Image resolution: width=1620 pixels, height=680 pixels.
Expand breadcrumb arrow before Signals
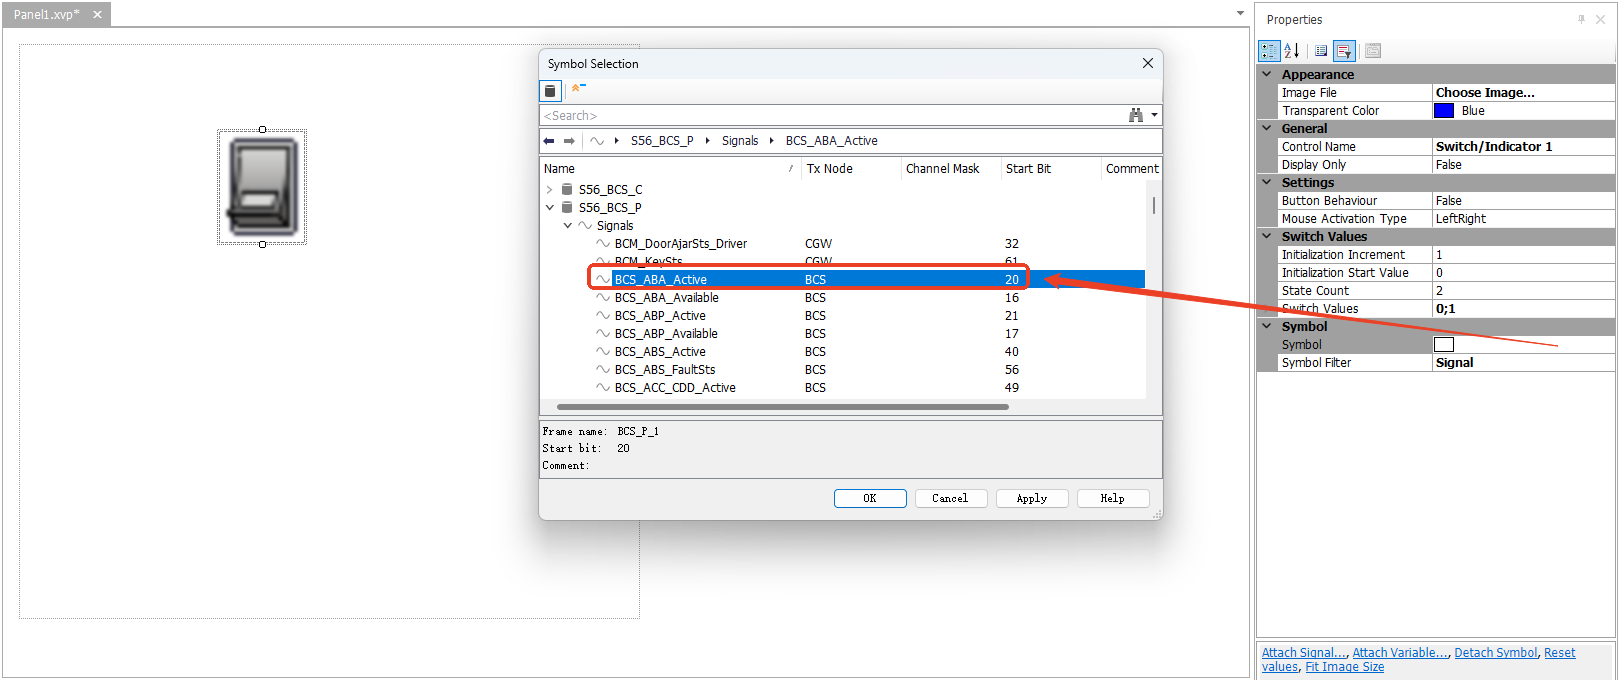pos(708,141)
